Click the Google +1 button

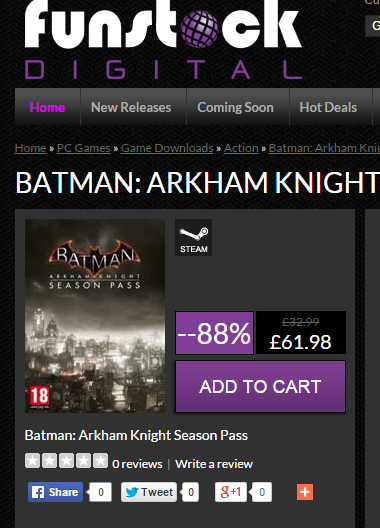(231, 492)
